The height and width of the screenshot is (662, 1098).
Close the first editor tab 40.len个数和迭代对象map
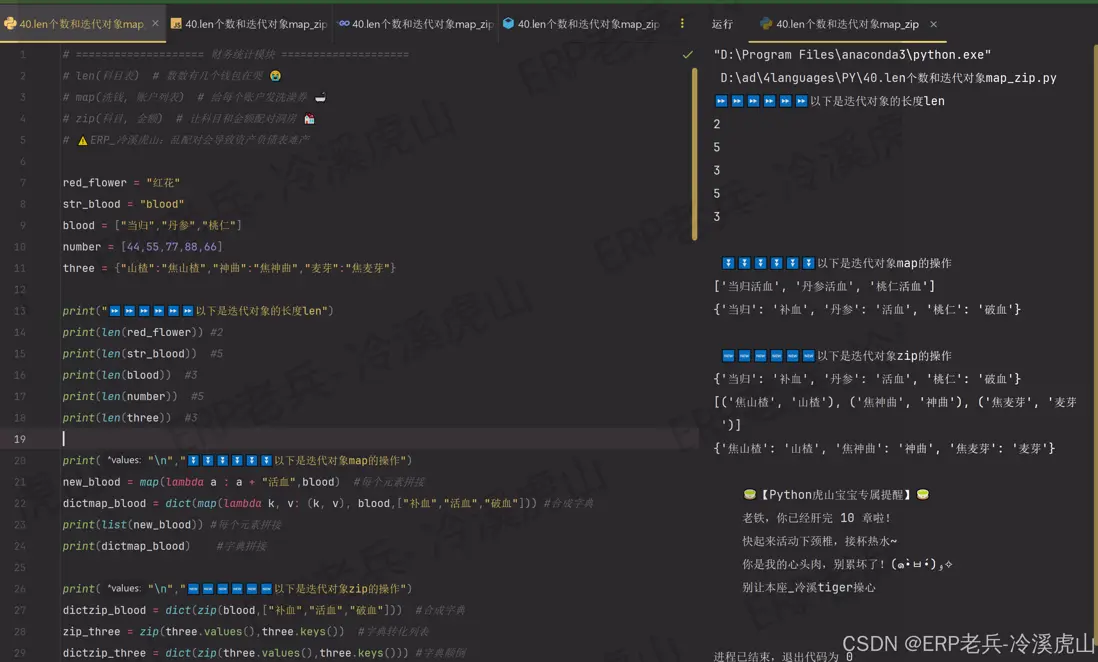(155, 24)
